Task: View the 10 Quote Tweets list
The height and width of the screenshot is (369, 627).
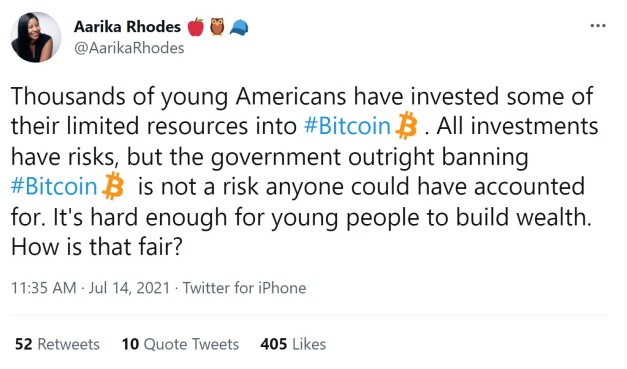Action: (180, 344)
